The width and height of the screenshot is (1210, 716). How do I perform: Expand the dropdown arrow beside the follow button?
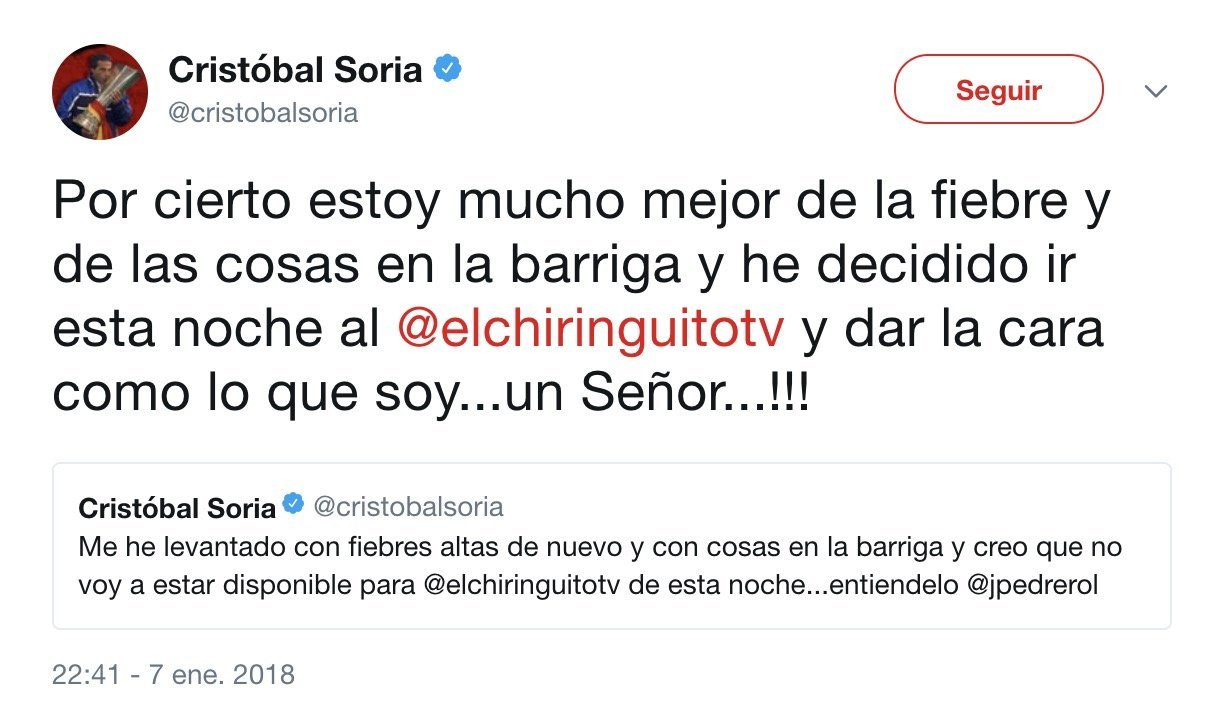coord(1157,88)
